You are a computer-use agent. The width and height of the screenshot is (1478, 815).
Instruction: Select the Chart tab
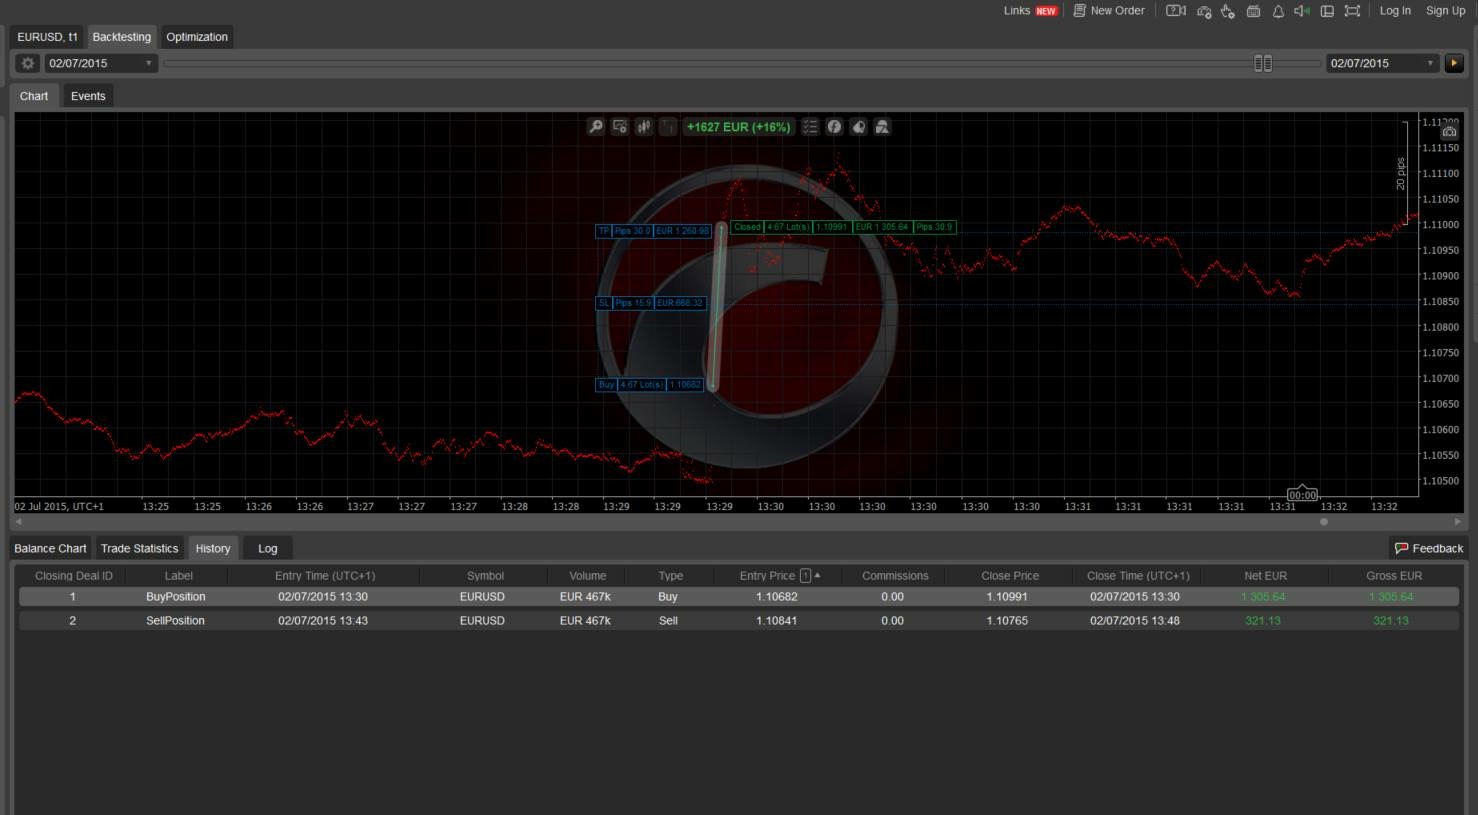[x=34, y=96]
